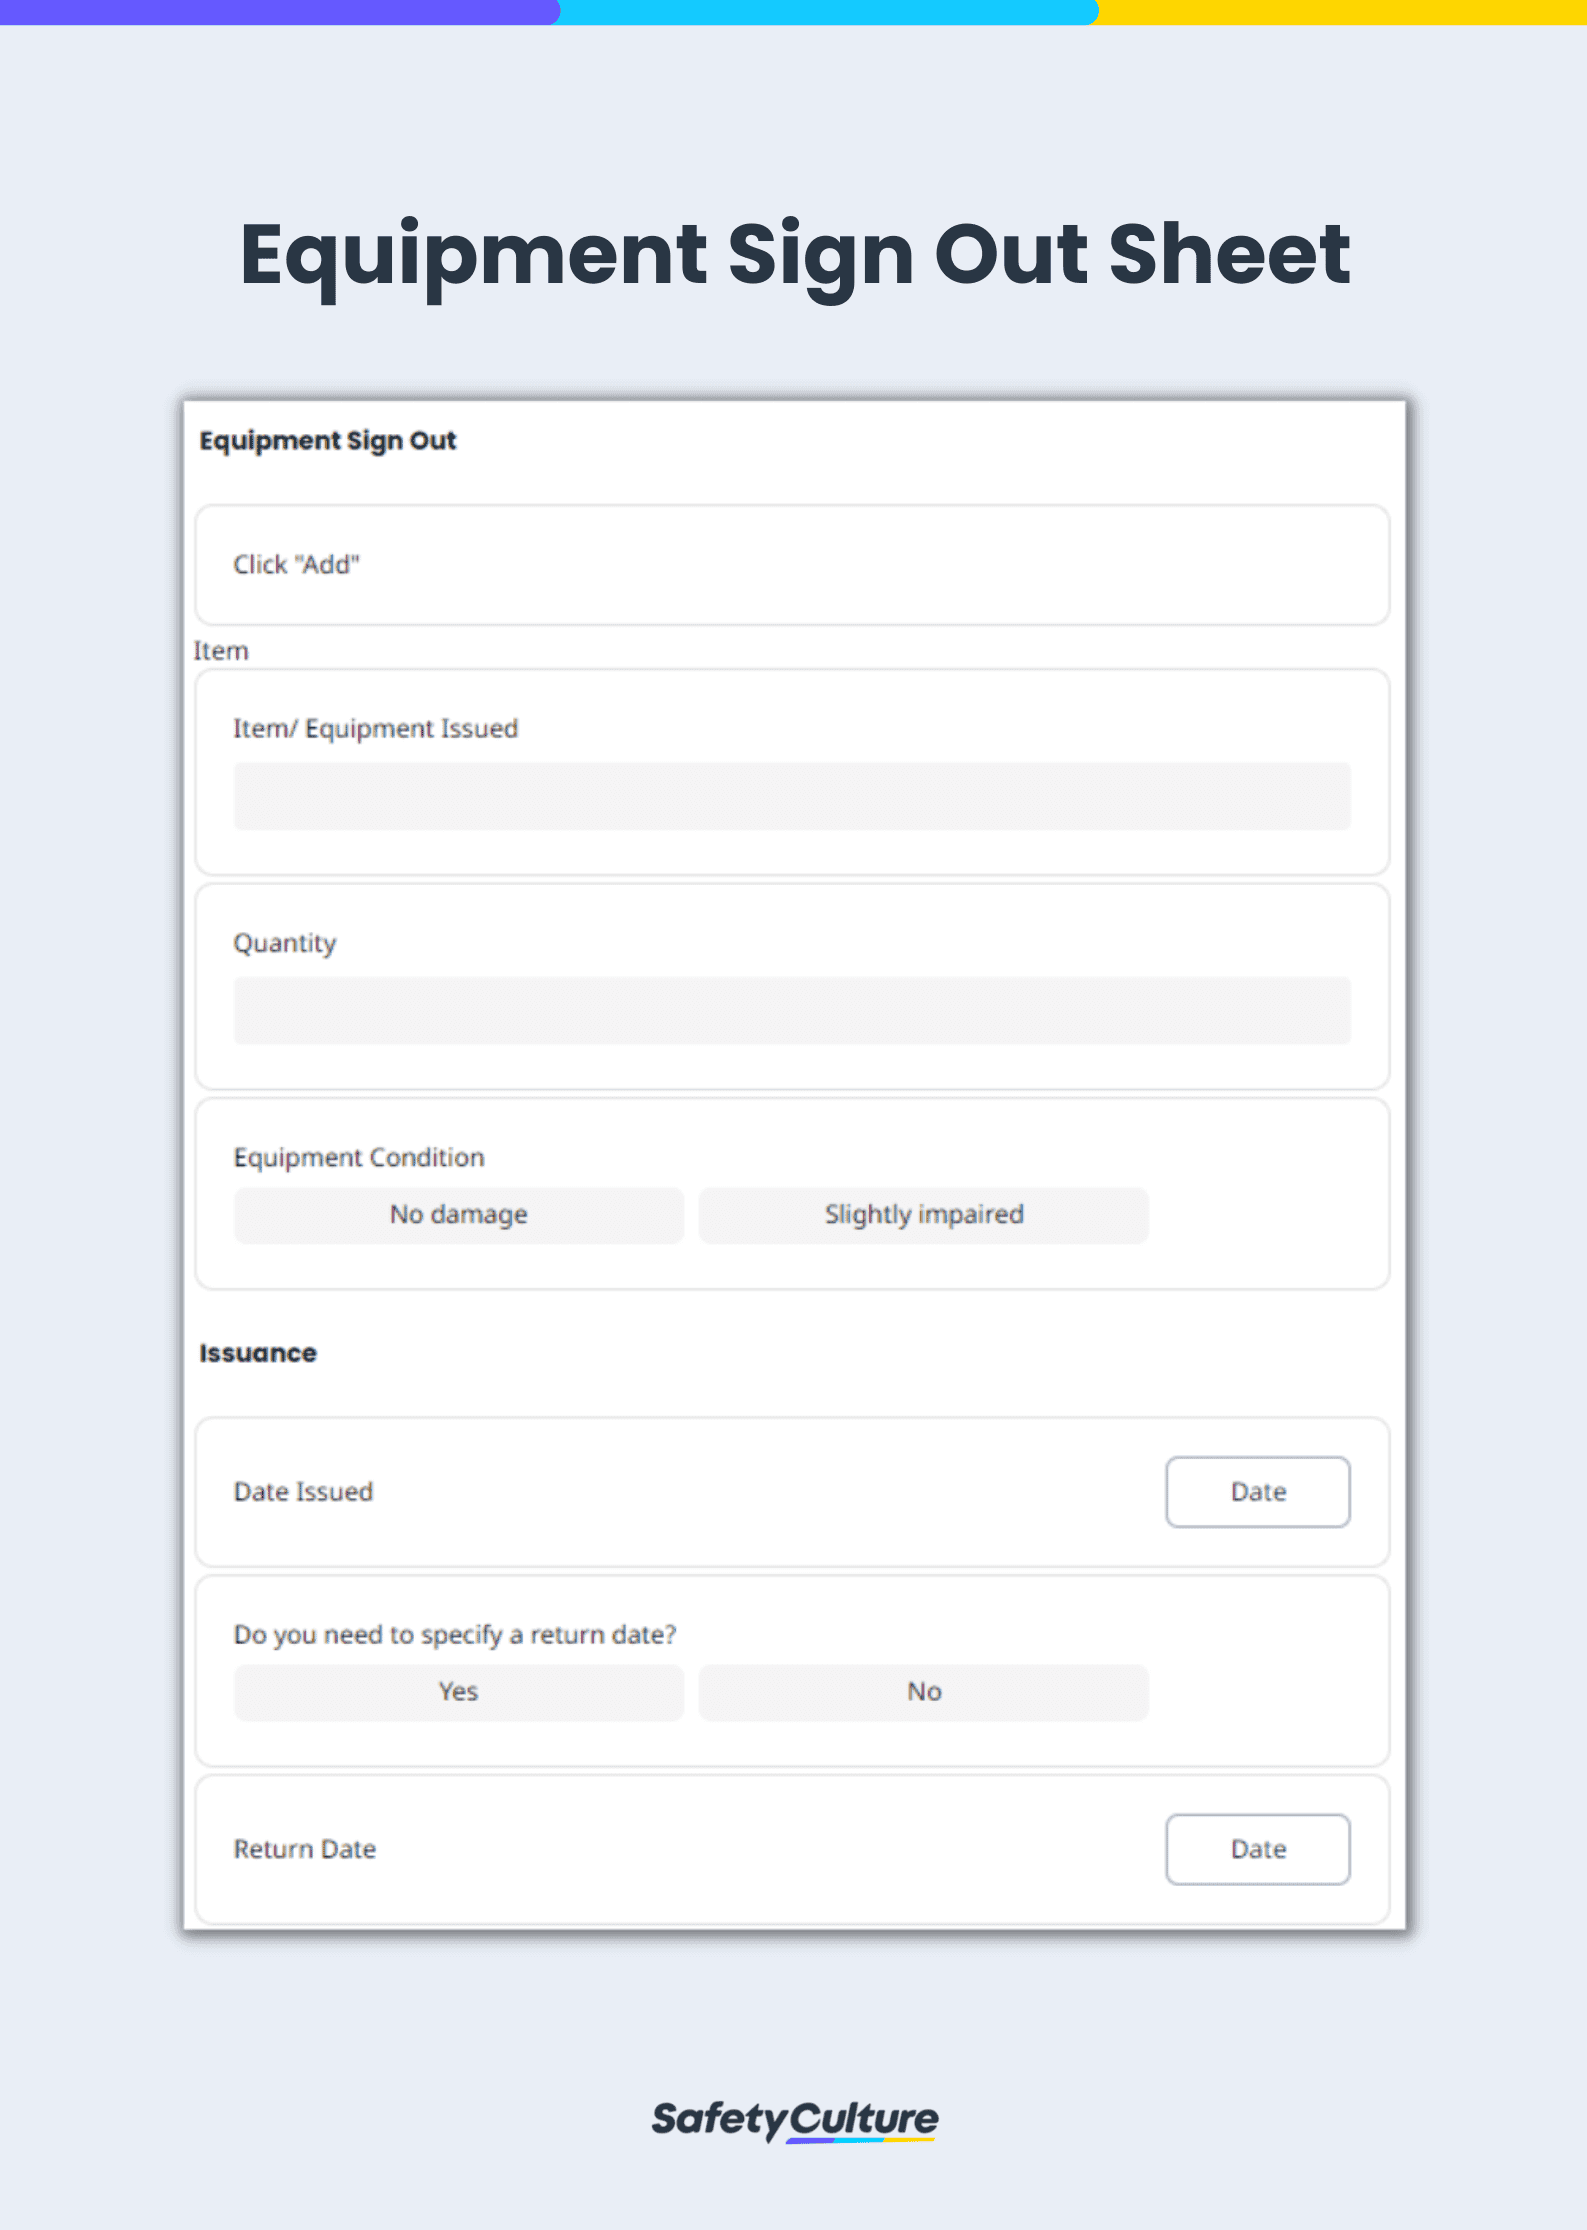
Task: Click the Equipment Sign Out Sheet title
Action: pyautogui.click(x=795, y=255)
